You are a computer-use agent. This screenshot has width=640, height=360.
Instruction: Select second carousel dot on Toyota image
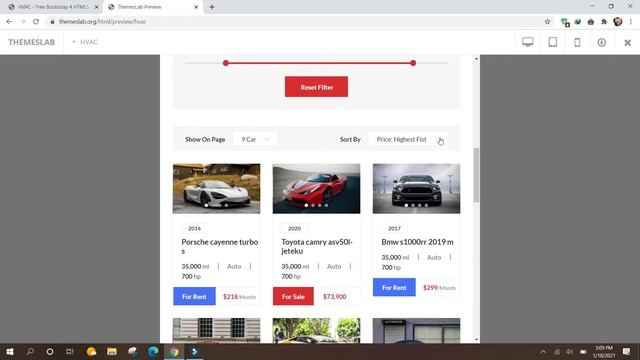pyautogui.click(x=313, y=205)
